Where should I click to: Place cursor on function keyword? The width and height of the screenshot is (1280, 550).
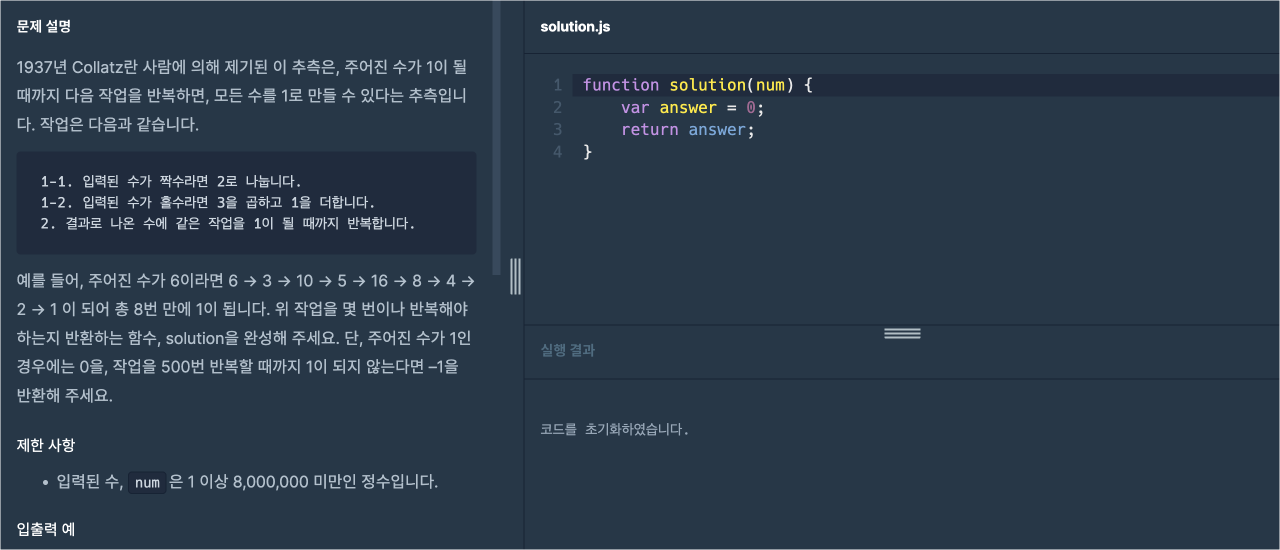pyautogui.click(x=621, y=85)
